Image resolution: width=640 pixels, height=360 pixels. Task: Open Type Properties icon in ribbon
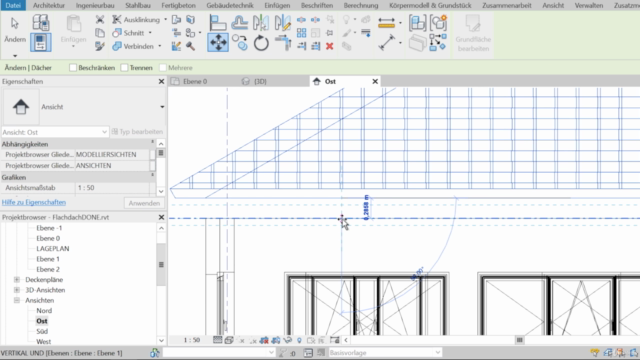(41, 22)
